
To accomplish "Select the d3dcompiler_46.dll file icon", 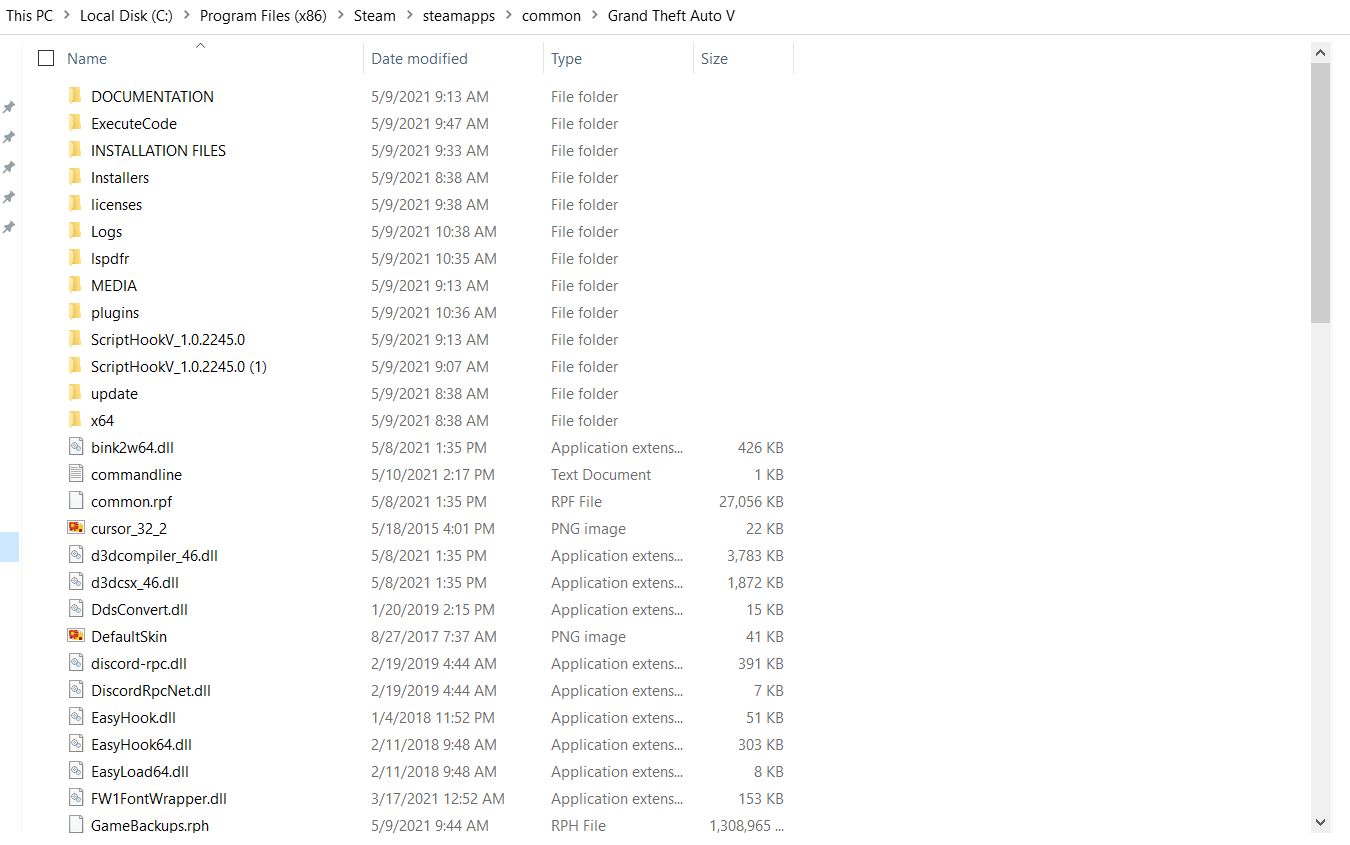I will (x=75, y=555).
